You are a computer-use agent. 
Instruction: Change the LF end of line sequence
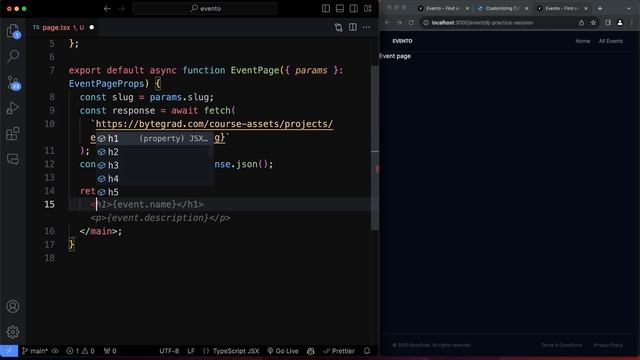click(x=191, y=351)
